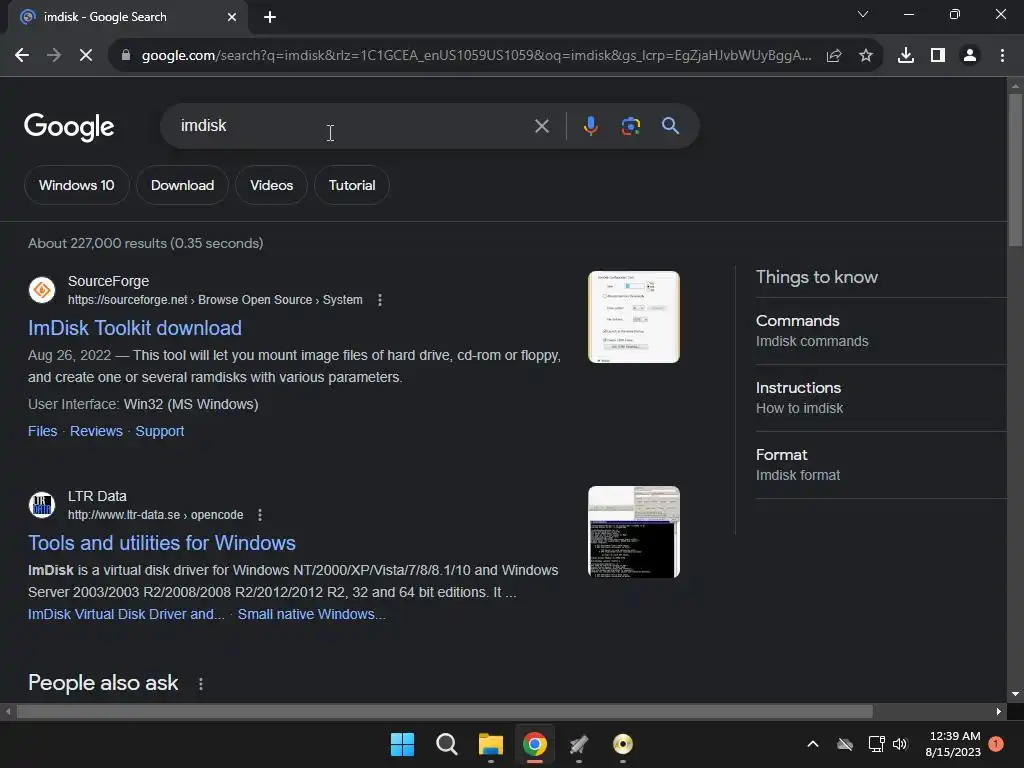The height and width of the screenshot is (768, 1024).
Task: Open the SourceForge Reviews sitelink
Action: coord(96,431)
